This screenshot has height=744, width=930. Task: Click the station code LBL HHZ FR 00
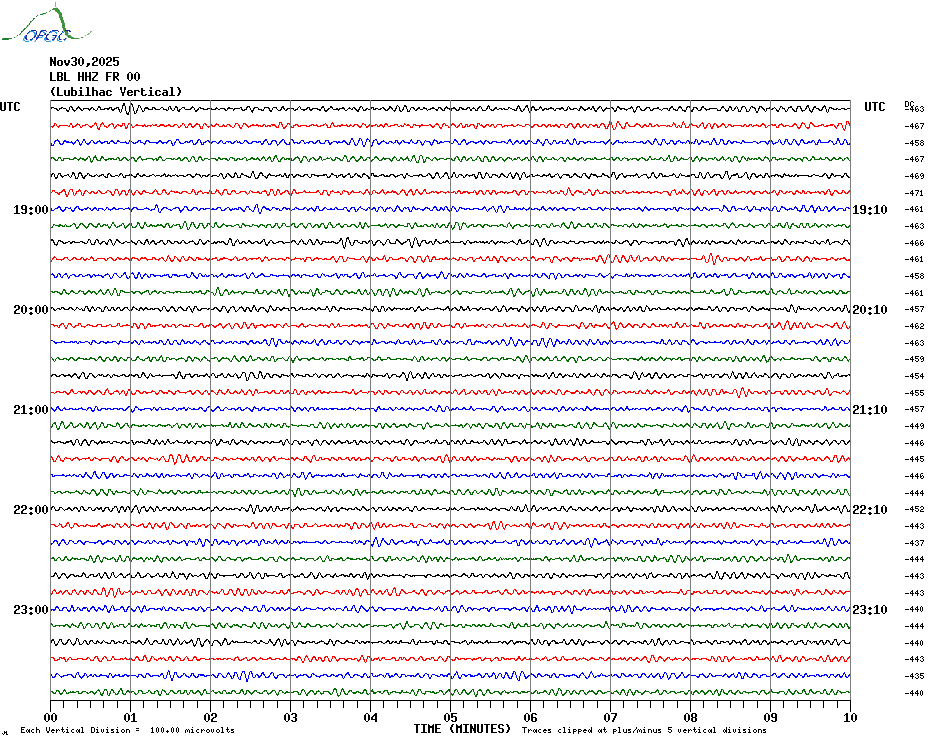point(95,77)
